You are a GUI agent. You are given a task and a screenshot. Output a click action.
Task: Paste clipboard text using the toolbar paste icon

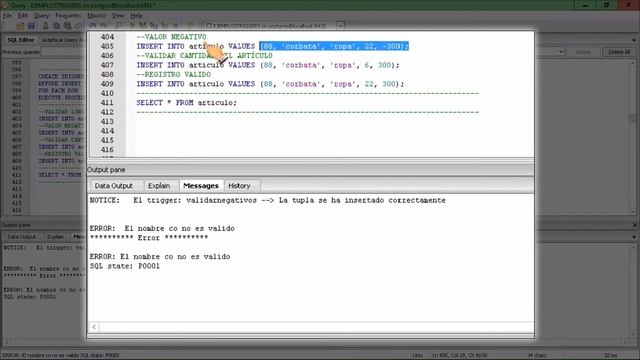[x=67, y=26]
